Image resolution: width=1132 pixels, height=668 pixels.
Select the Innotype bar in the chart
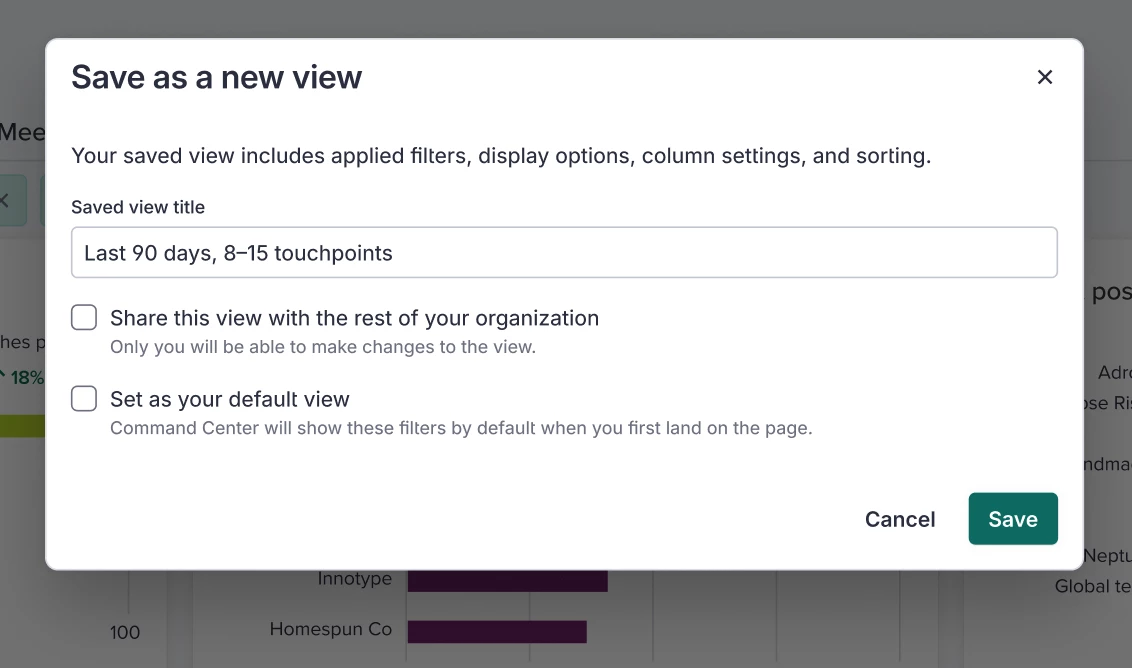507,581
